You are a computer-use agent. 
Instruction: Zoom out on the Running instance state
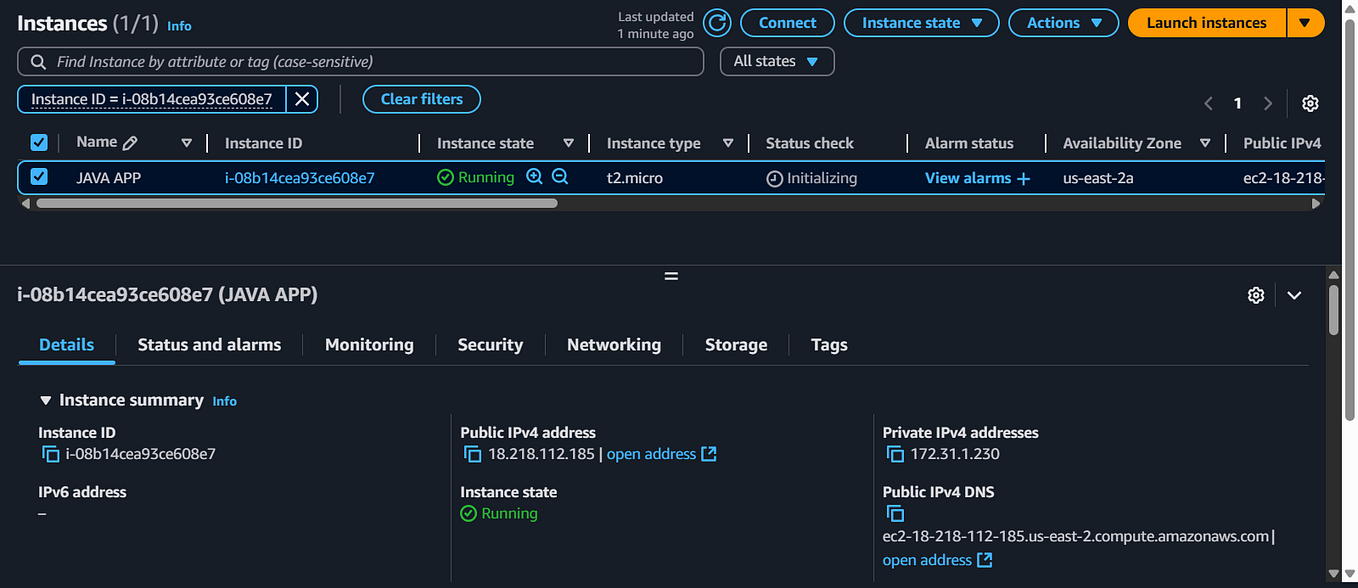pos(559,177)
